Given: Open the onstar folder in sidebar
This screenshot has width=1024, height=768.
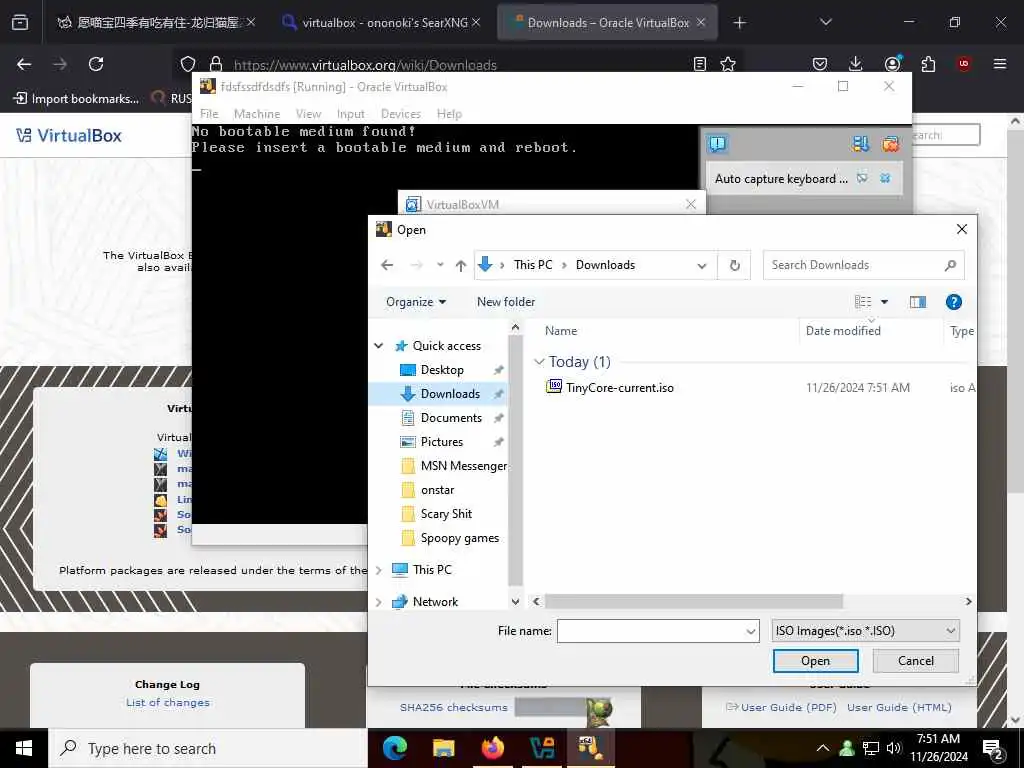Looking at the screenshot, I should point(437,490).
